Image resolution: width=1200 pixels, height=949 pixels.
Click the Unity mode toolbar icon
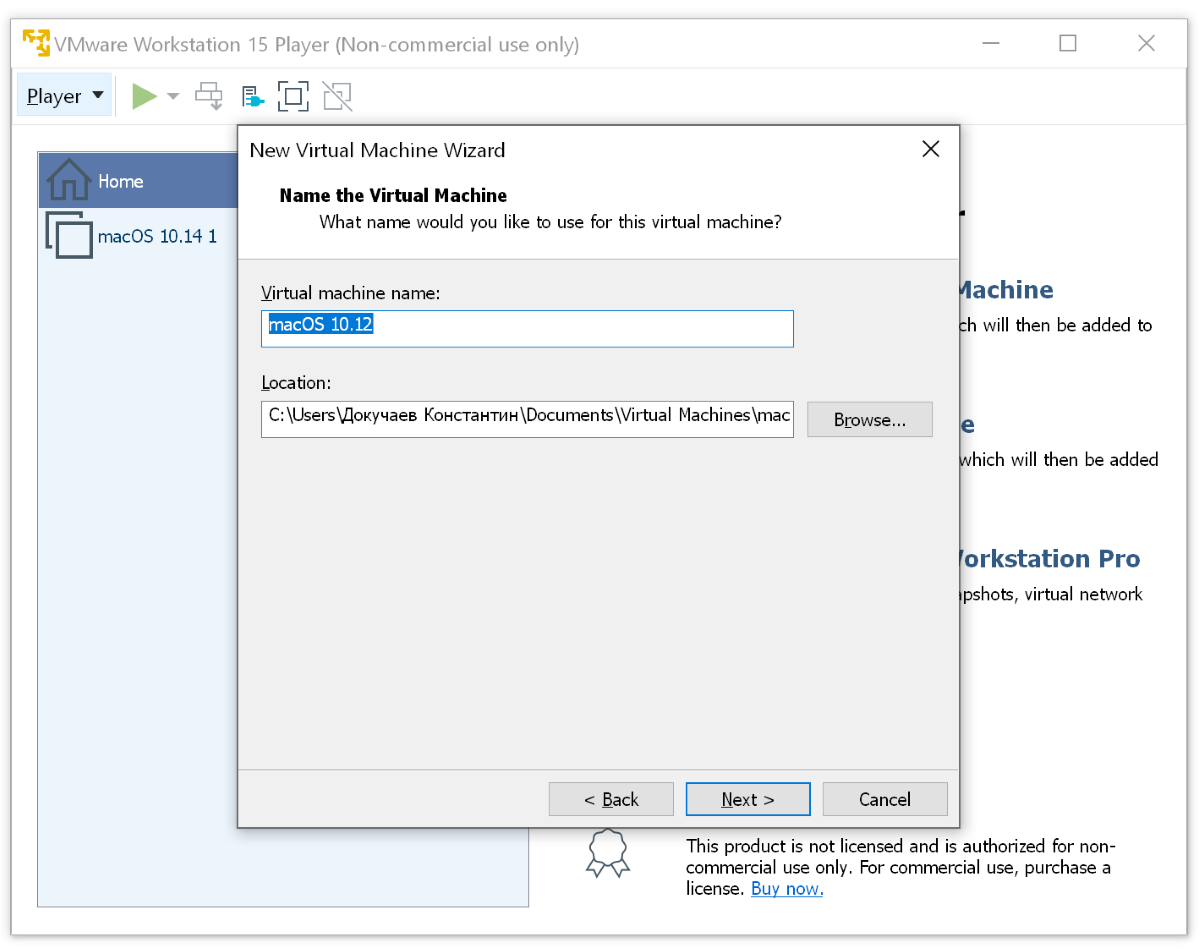337,96
